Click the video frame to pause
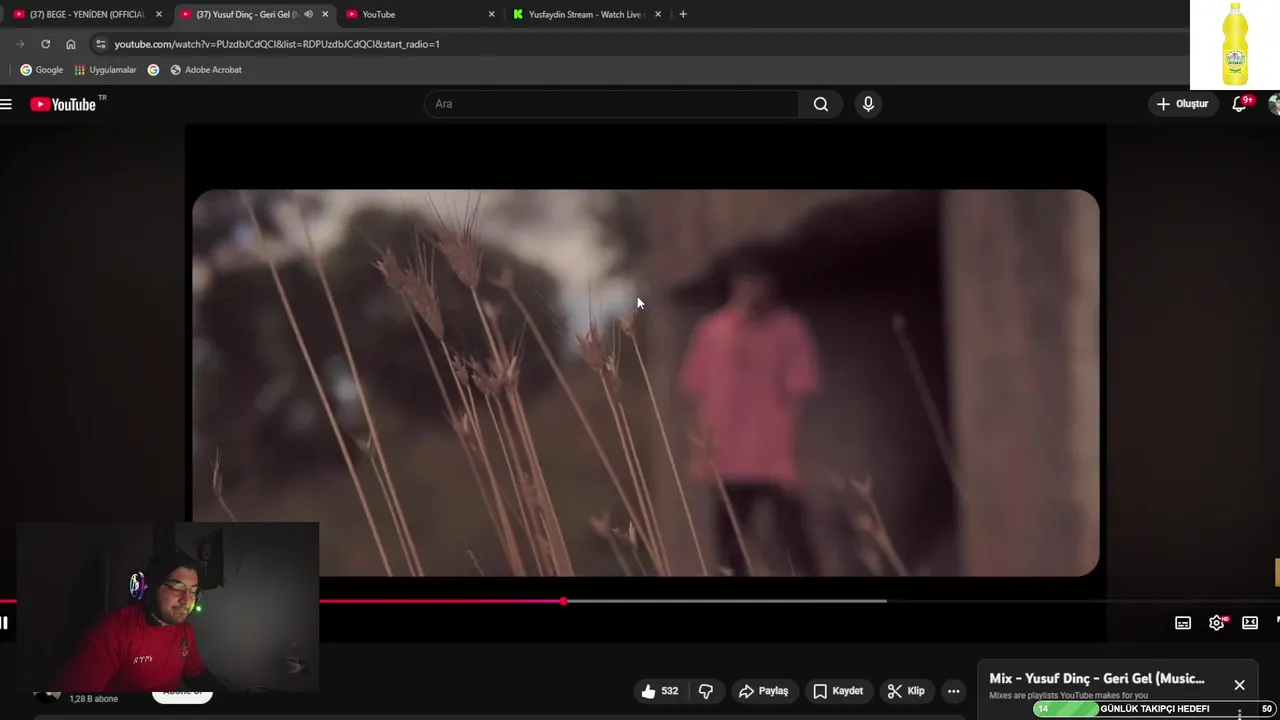This screenshot has width=1280, height=720. pos(646,383)
